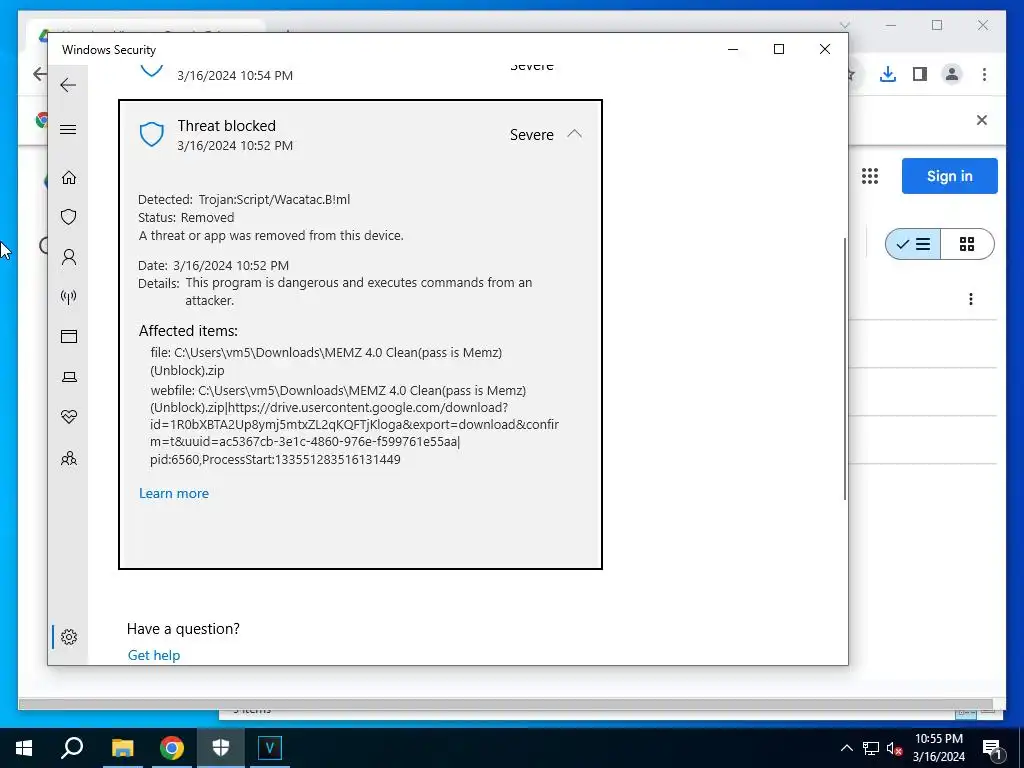Click the 'Status: Removed' text
This screenshot has width=1024, height=768.
point(186,217)
